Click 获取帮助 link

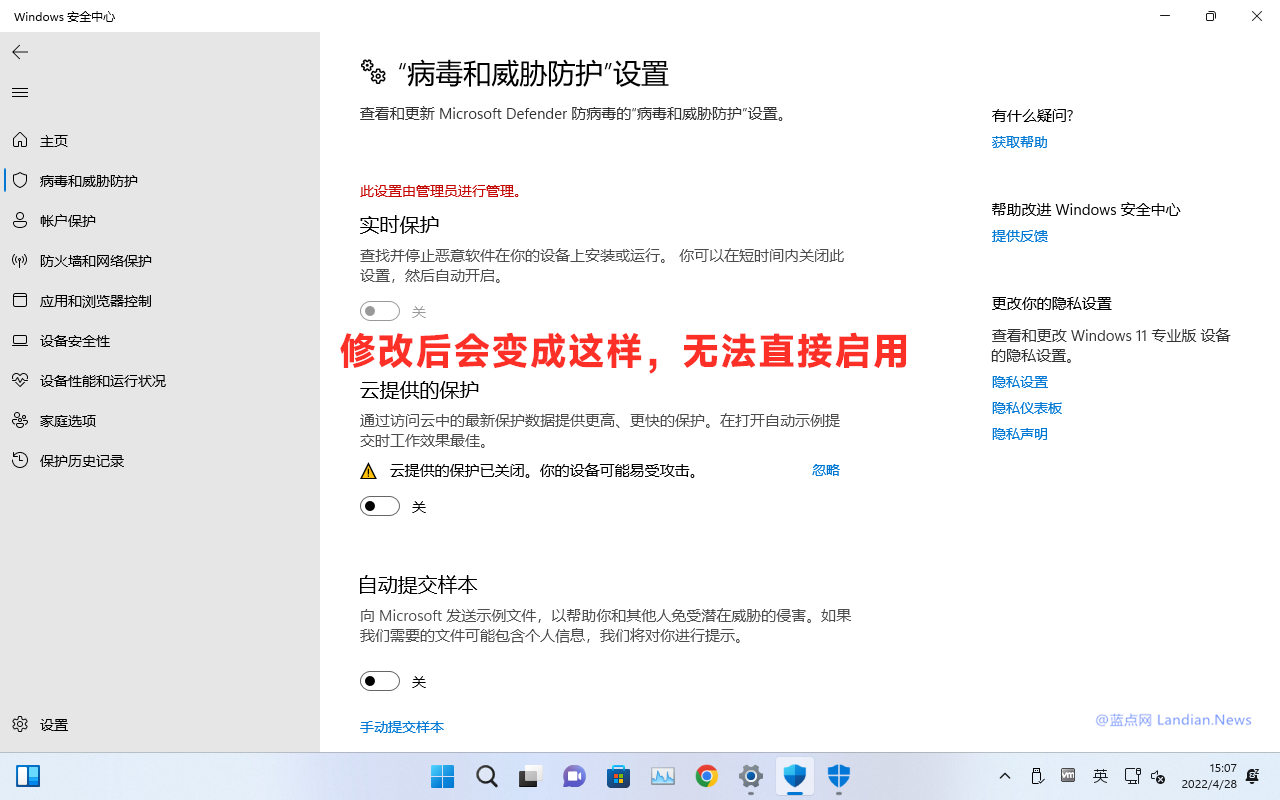coord(1020,142)
